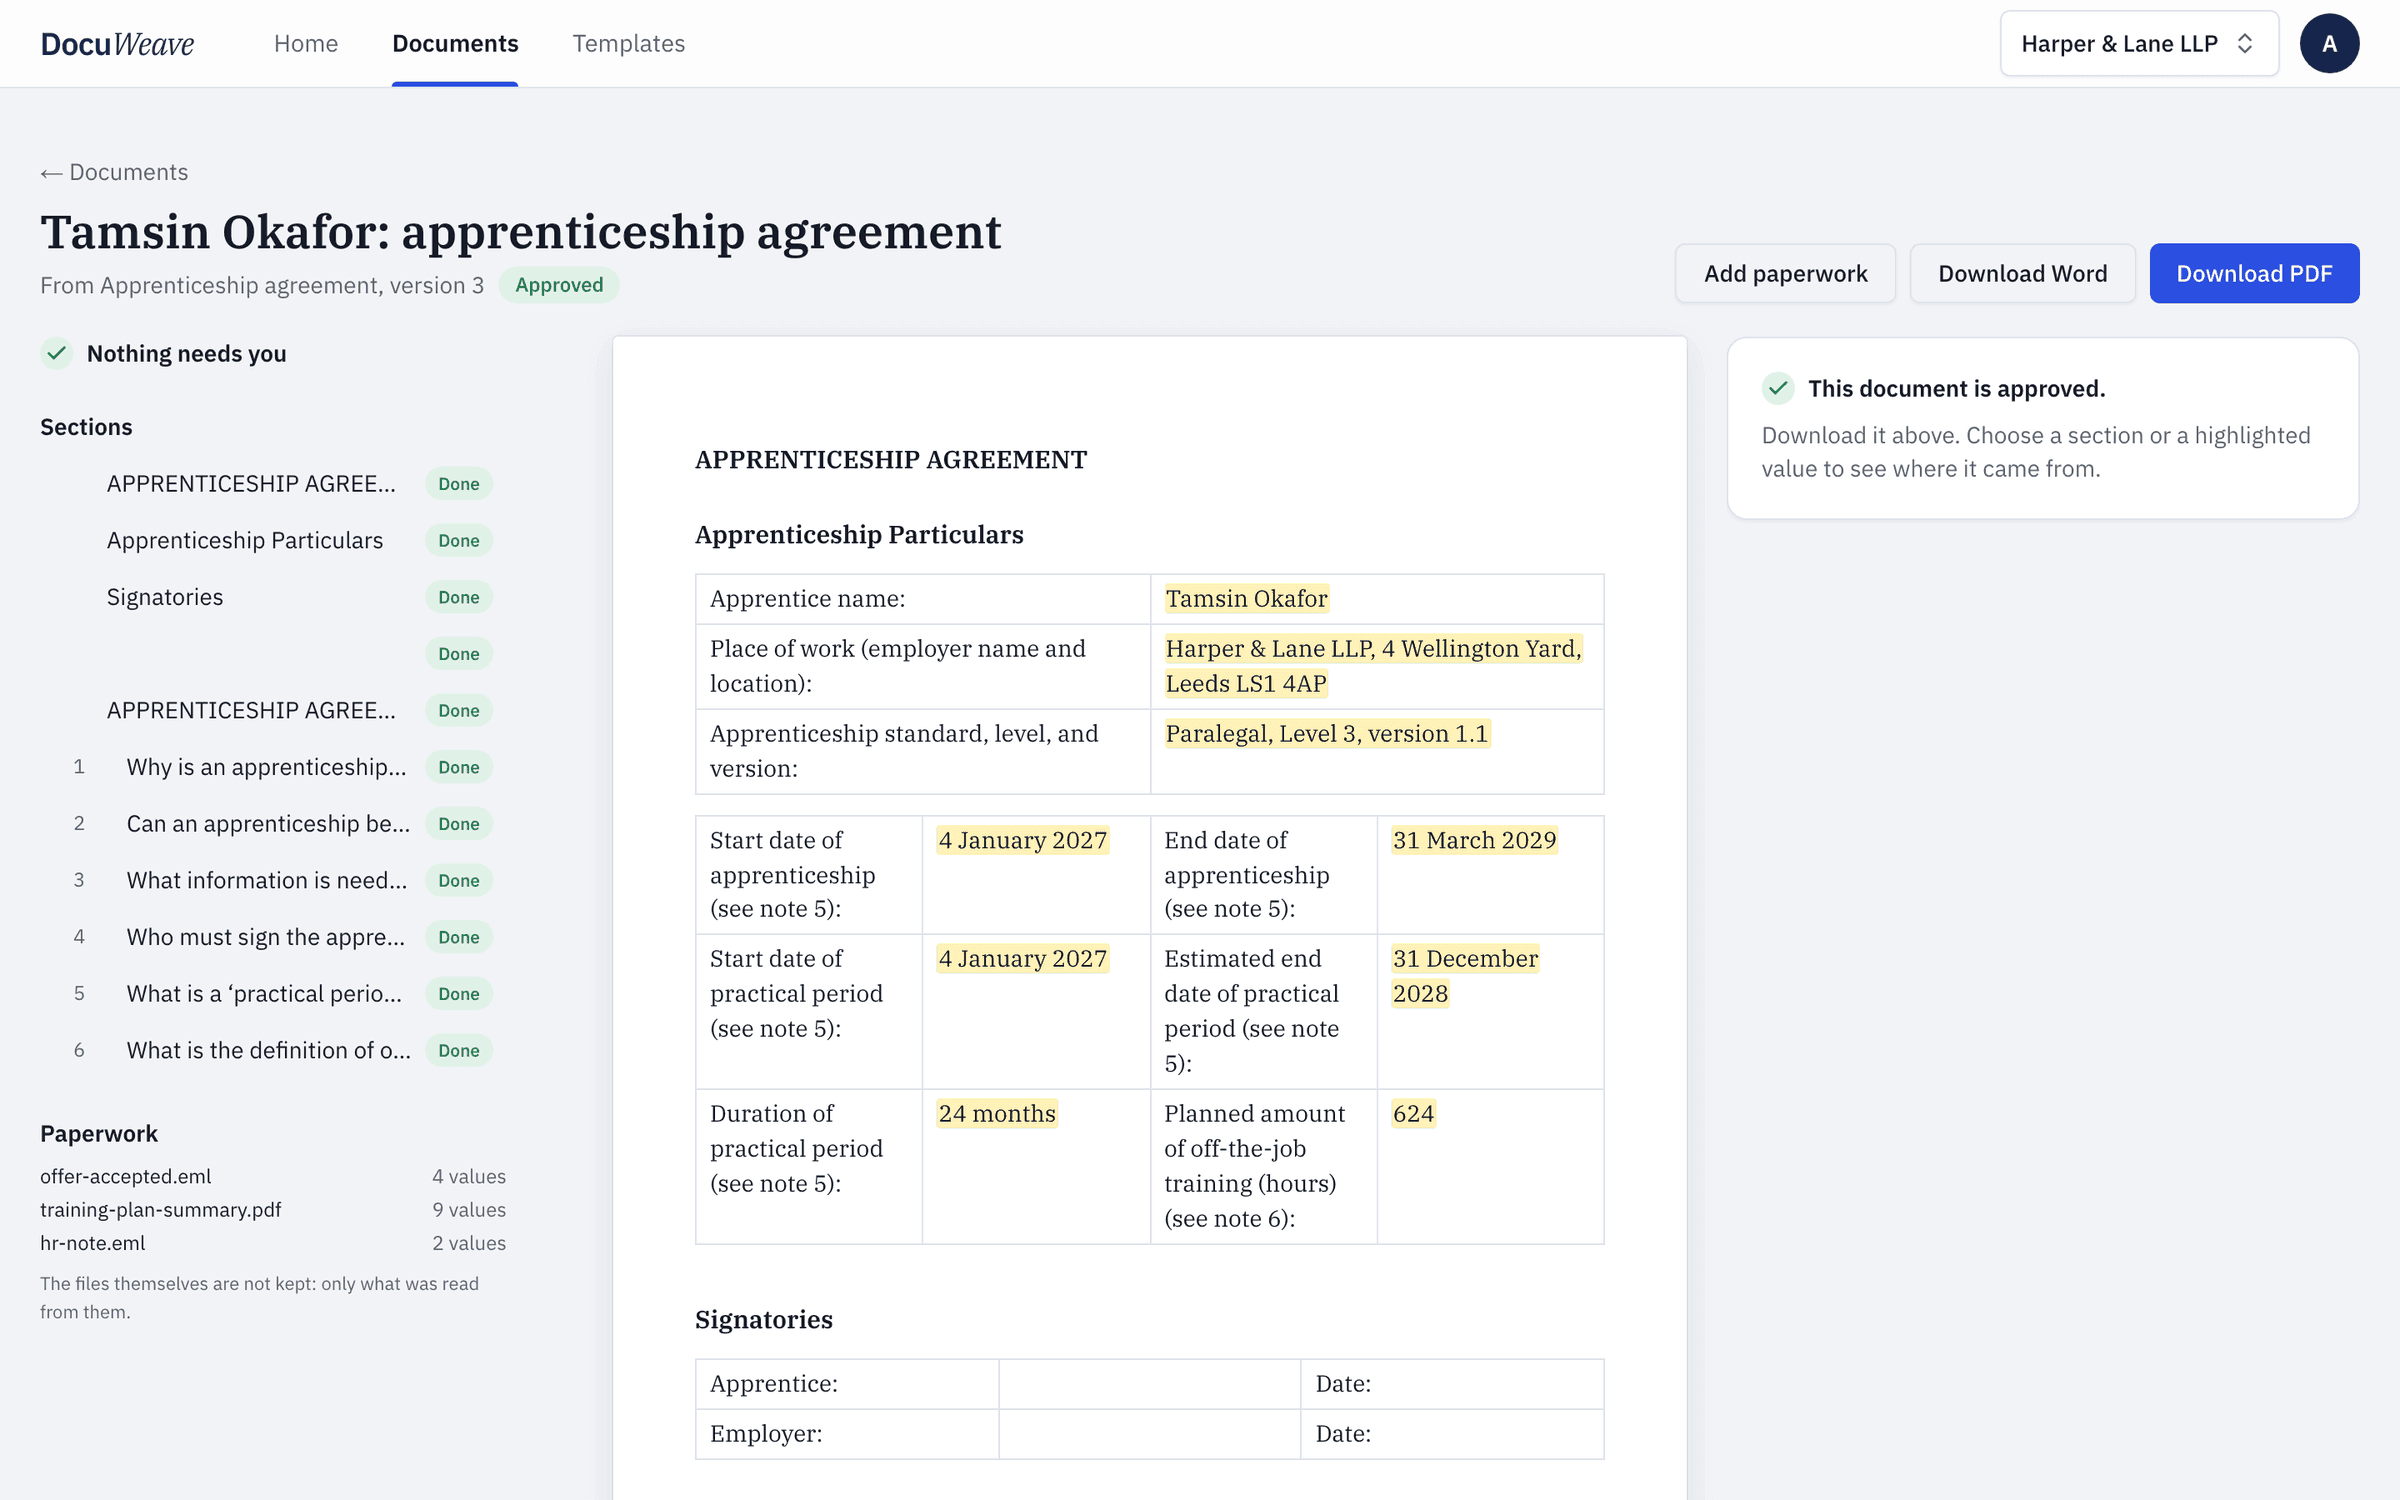The image size is (2400, 1500).
Task: Select the Documents tab
Action: pos(455,43)
